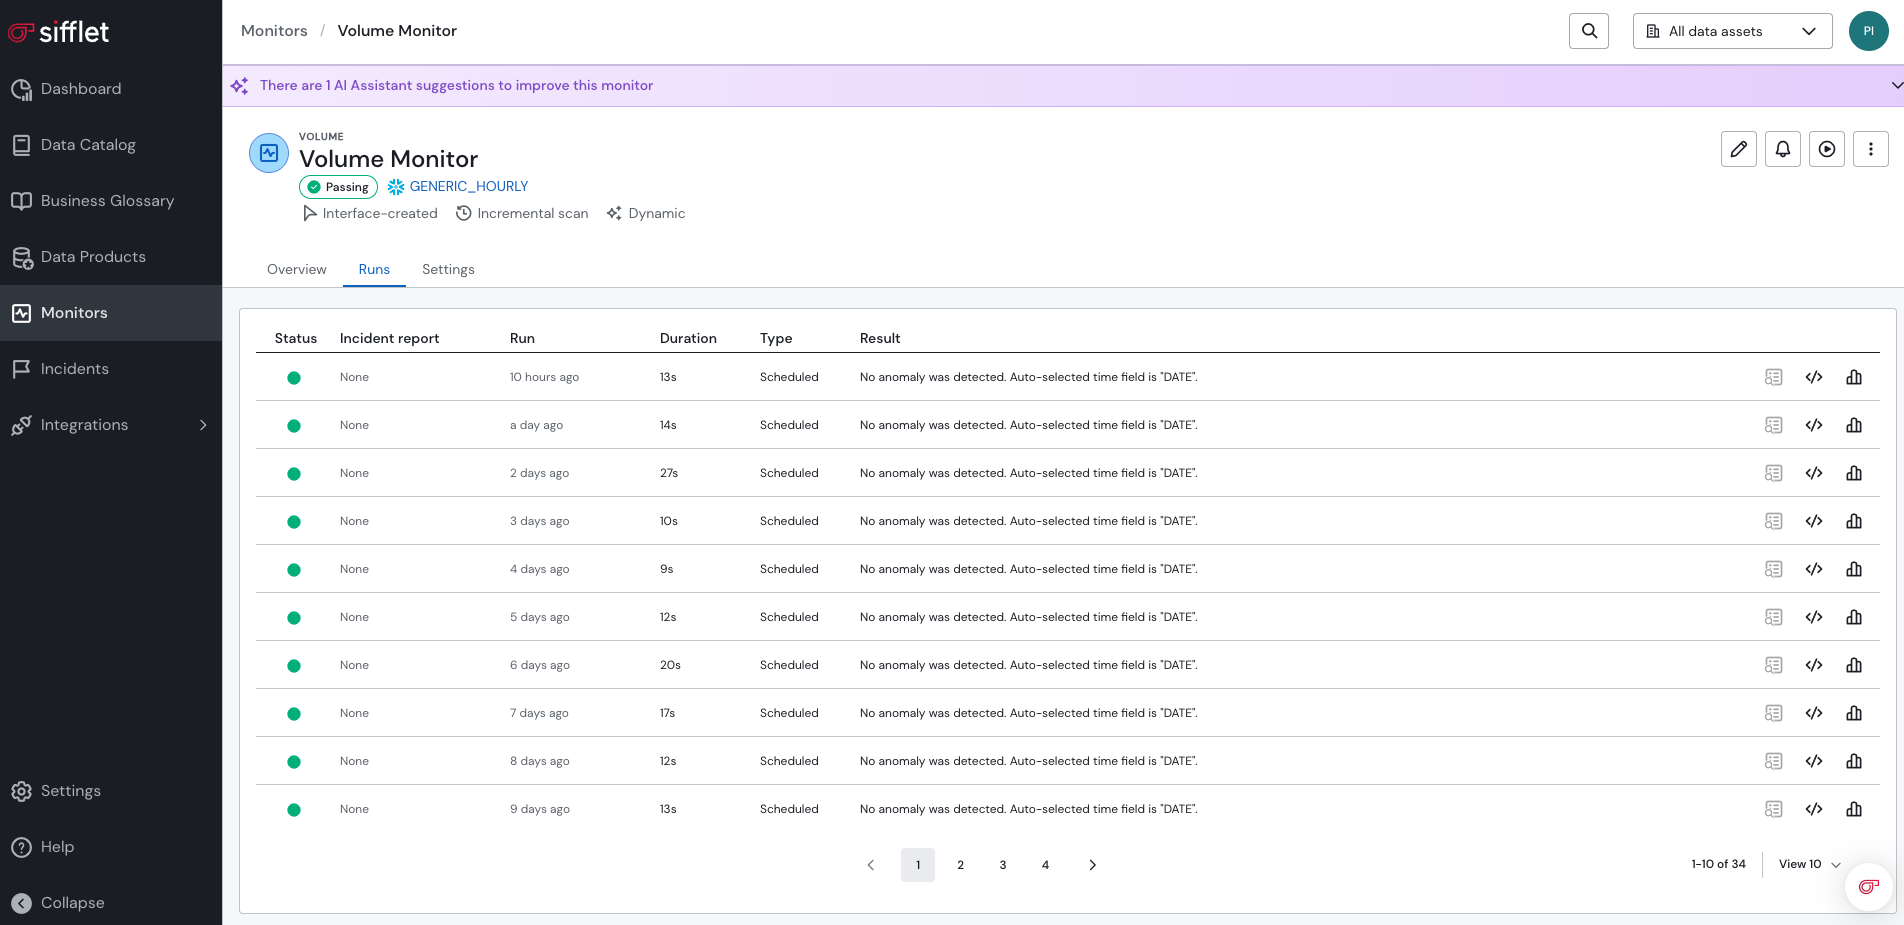The height and width of the screenshot is (925, 1904).
Task: Open the GENERIC_HOURLY dataset link
Action: click(468, 187)
